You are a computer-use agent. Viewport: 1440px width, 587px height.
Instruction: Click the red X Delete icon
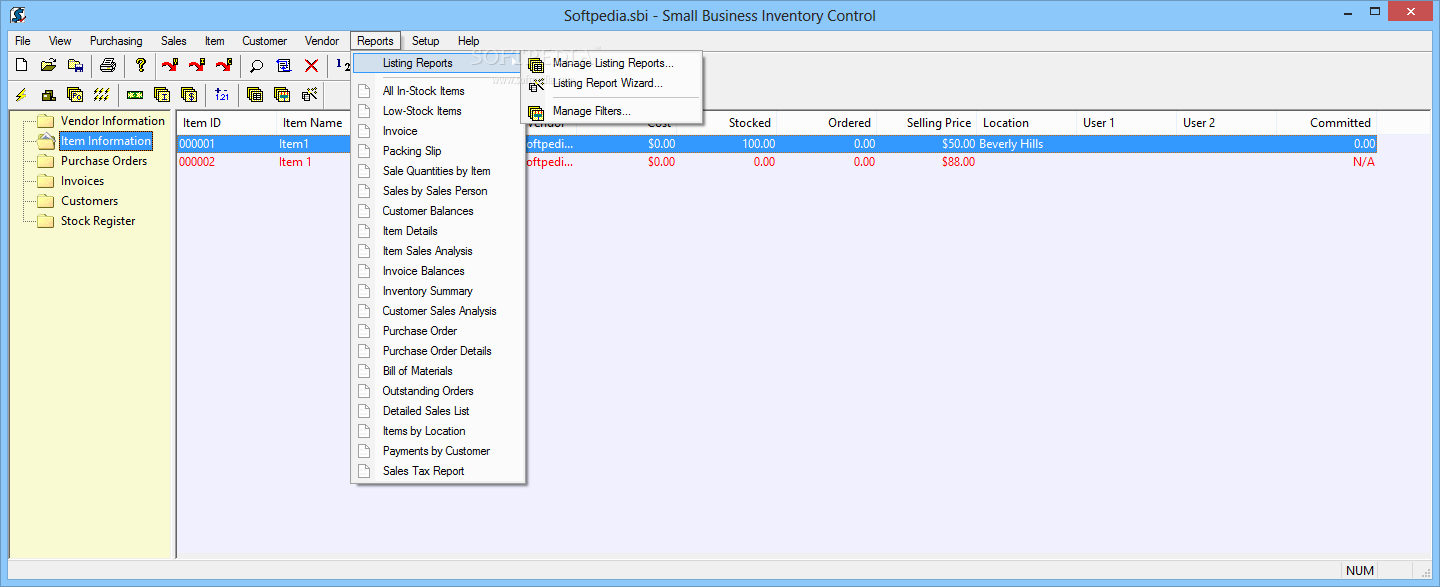pos(311,66)
